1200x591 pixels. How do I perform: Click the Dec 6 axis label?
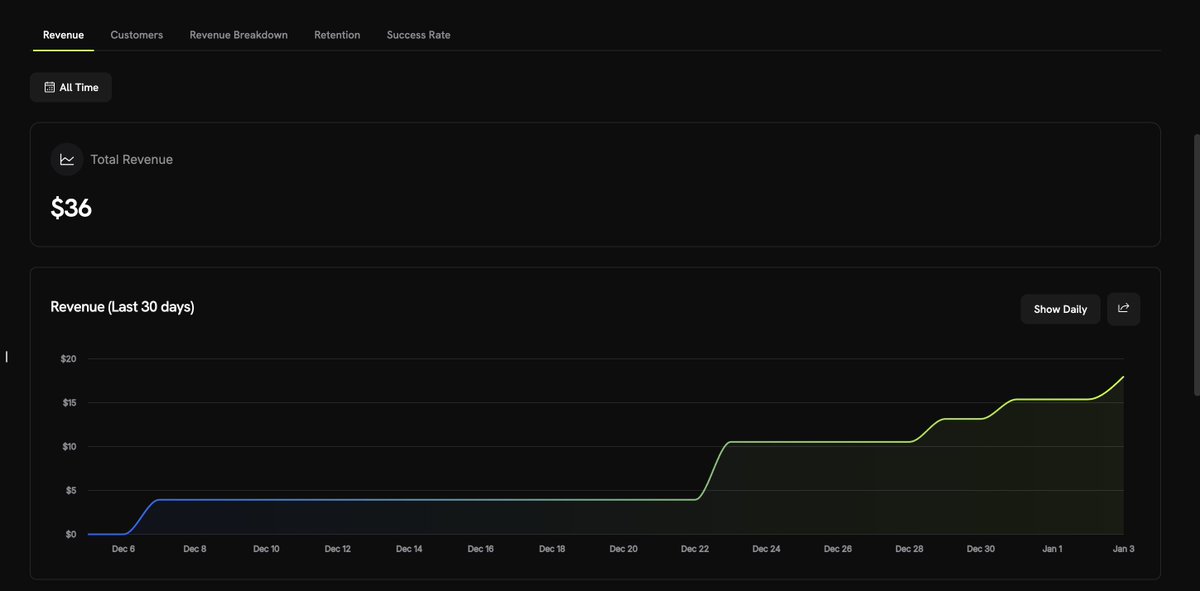coord(123,549)
